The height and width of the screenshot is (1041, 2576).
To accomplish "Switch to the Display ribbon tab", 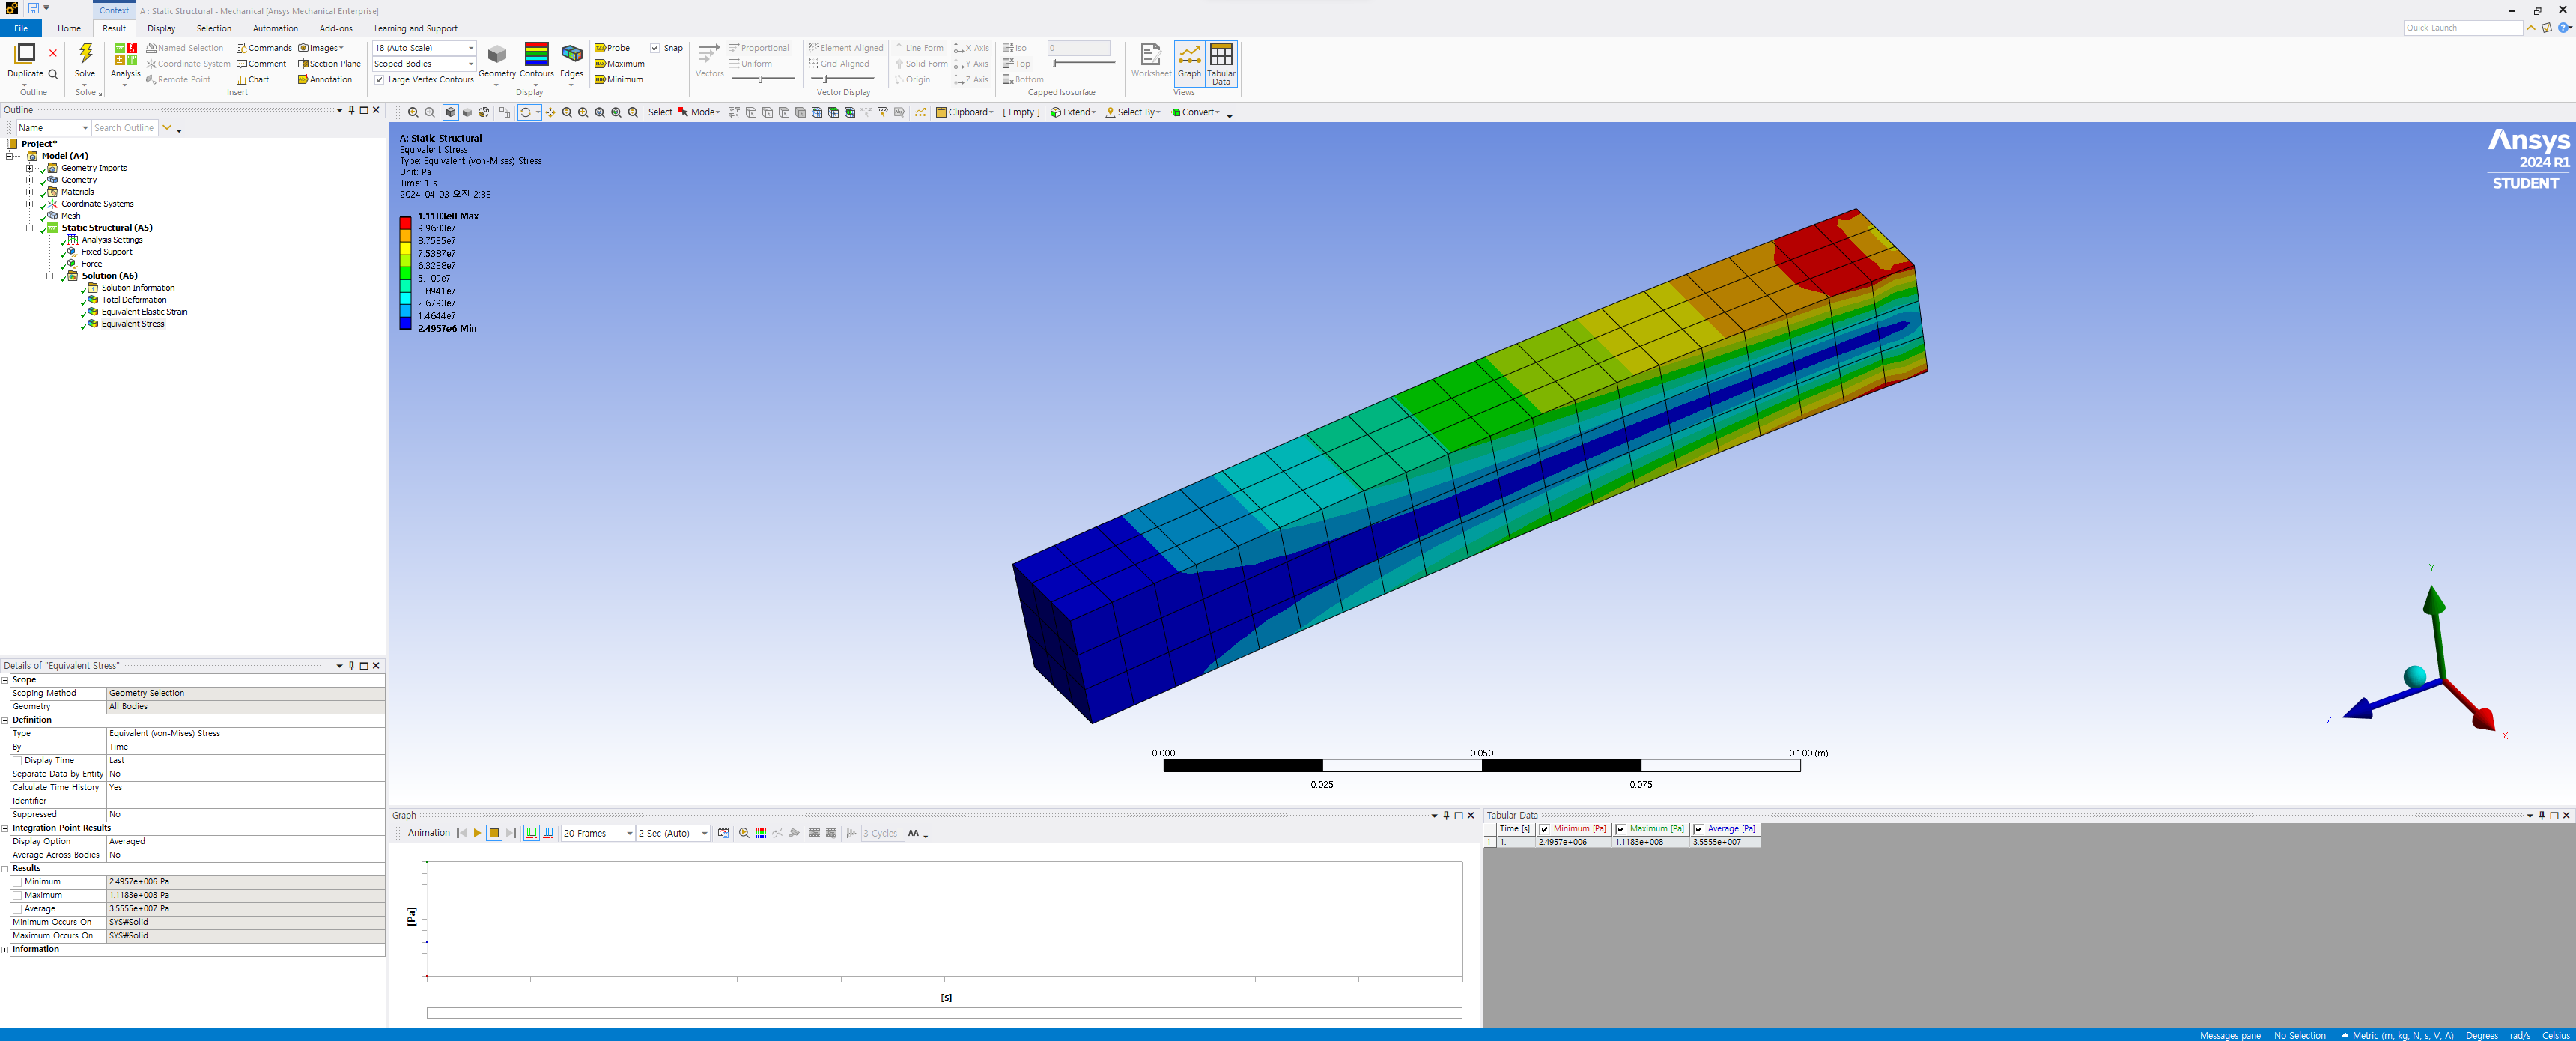I will [x=161, y=29].
